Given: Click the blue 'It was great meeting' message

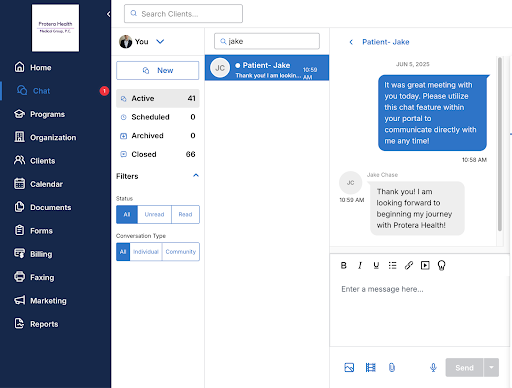Looking at the screenshot, I should [432, 113].
